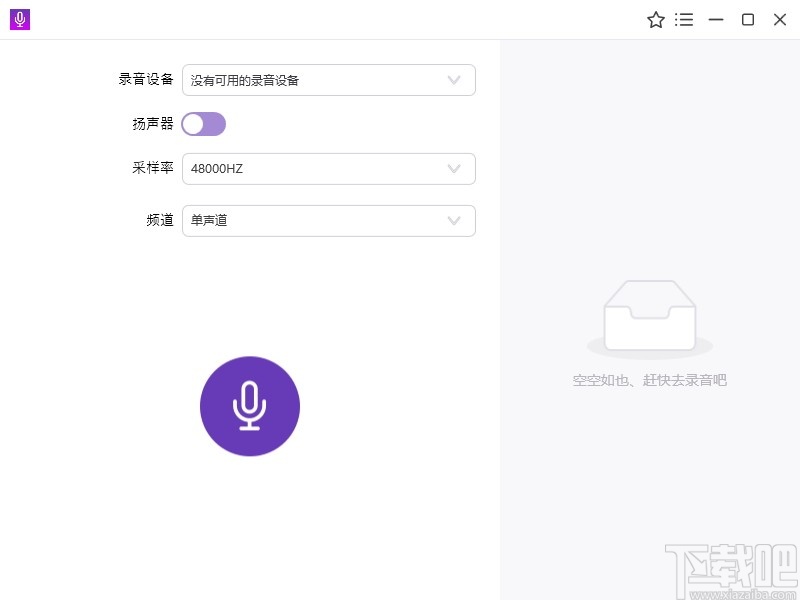Click the chevron arrow on the 录音设备 box
The width and height of the screenshot is (800, 600).
click(x=455, y=80)
